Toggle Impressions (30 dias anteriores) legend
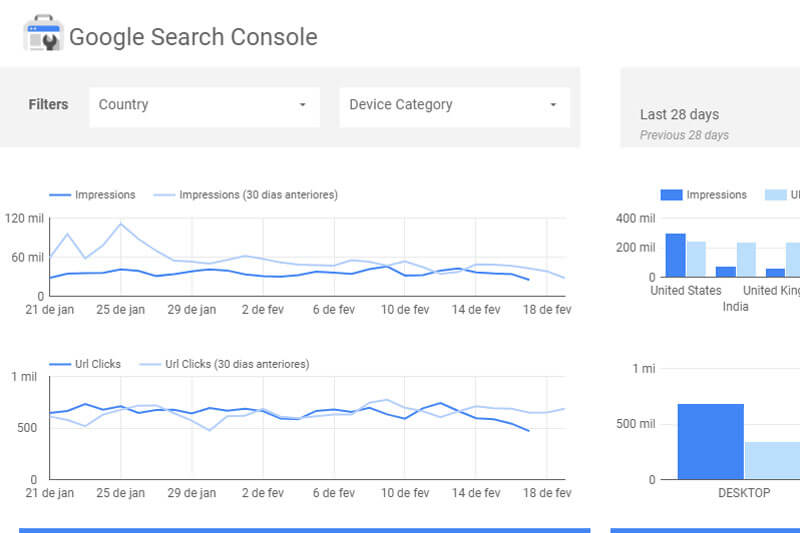The image size is (800, 533). (246, 195)
